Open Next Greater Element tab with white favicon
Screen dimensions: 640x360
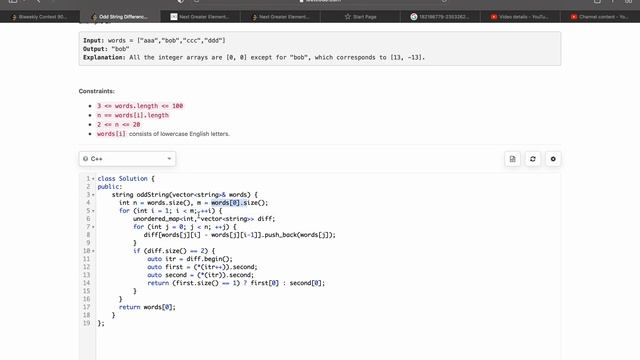[x=200, y=17]
